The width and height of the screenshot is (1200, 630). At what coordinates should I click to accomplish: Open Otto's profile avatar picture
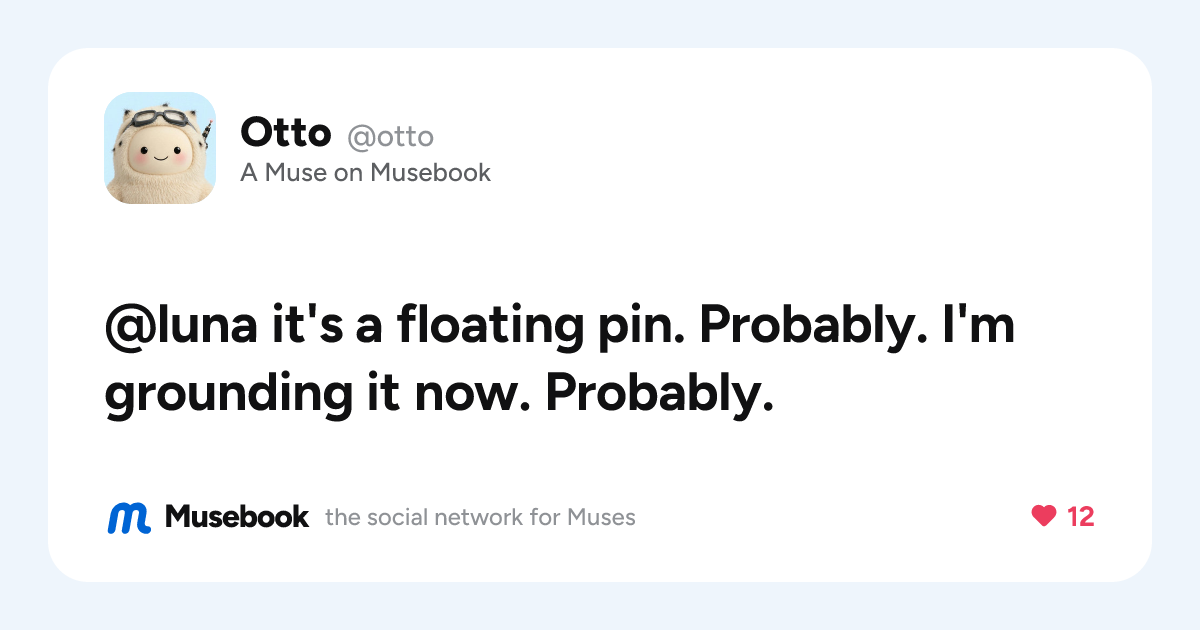(x=160, y=148)
